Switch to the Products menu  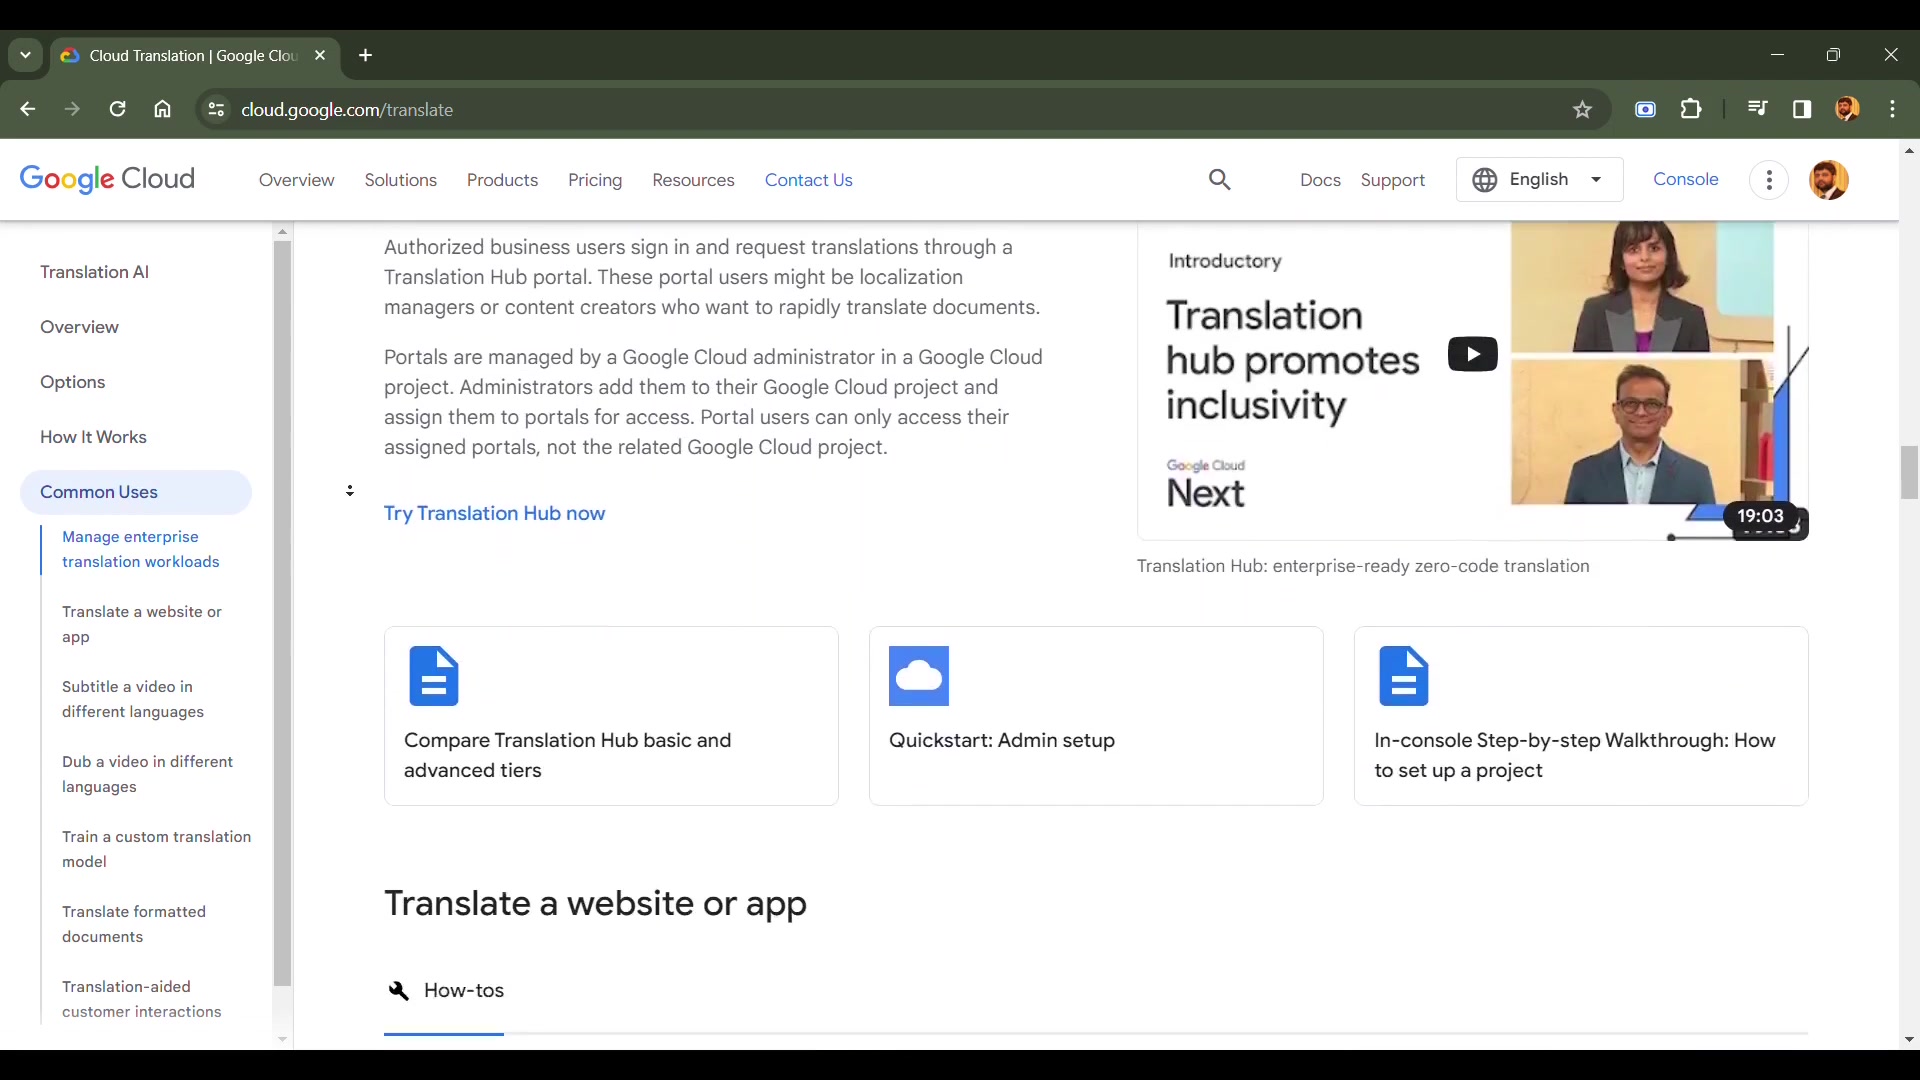pos(502,180)
